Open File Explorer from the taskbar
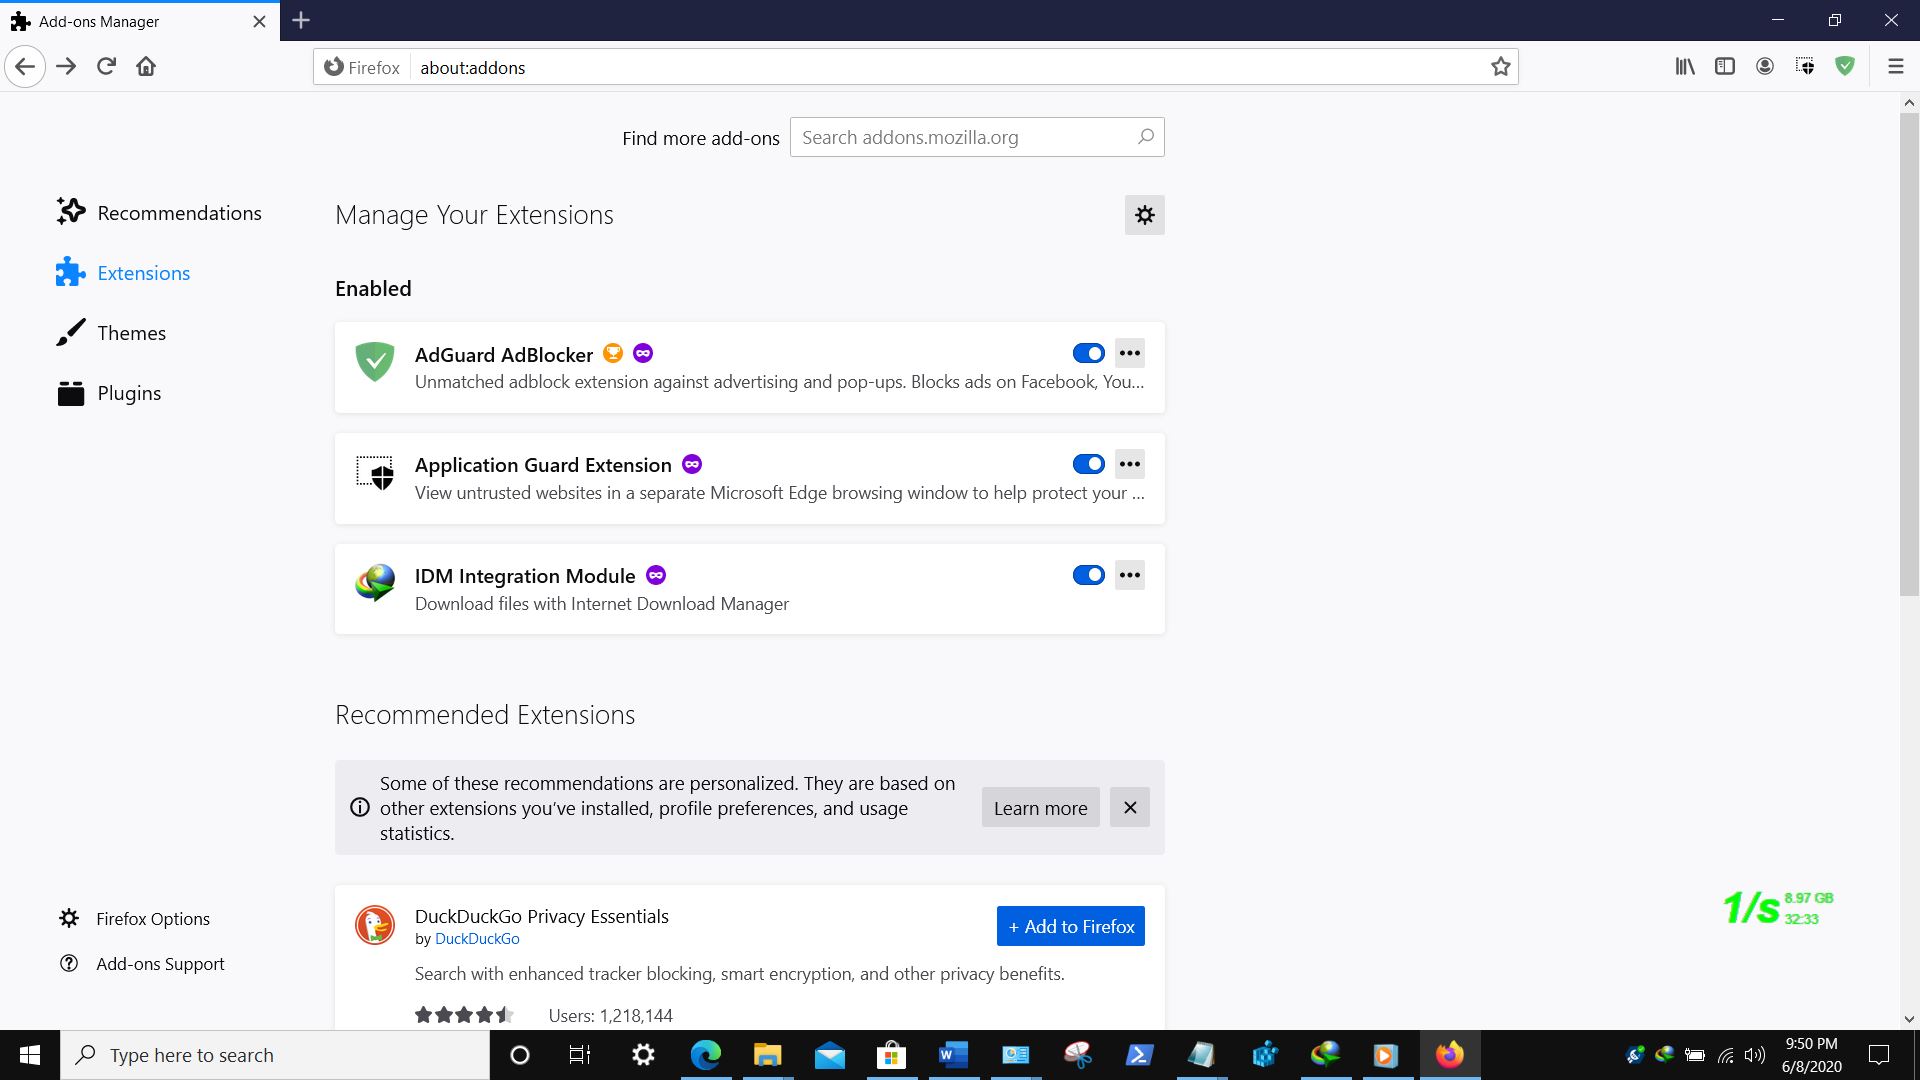This screenshot has height=1080, width=1920. click(767, 1055)
